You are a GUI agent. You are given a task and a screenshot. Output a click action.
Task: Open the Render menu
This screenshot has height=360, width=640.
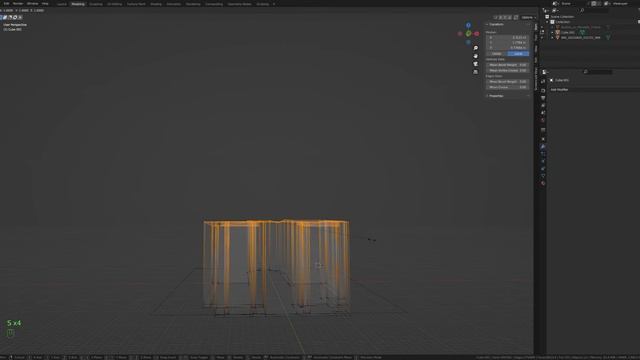point(18,4)
